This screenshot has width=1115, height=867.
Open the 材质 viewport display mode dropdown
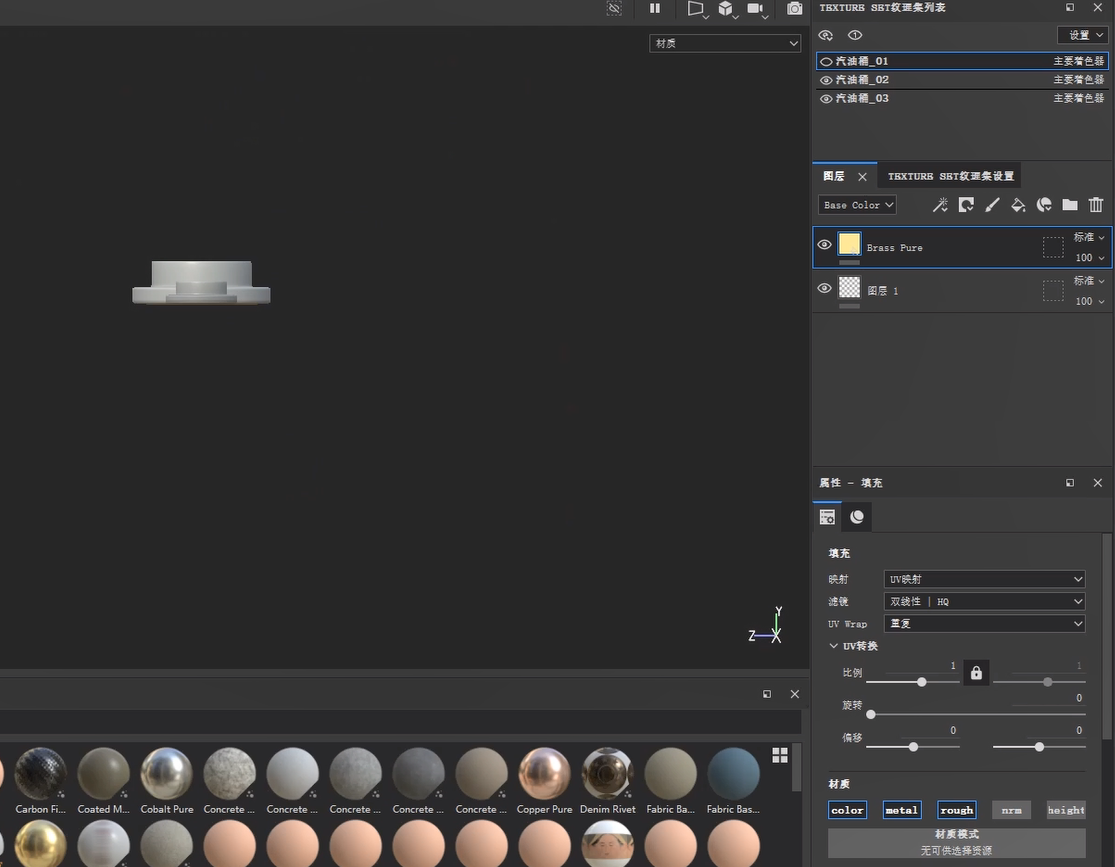tap(725, 43)
